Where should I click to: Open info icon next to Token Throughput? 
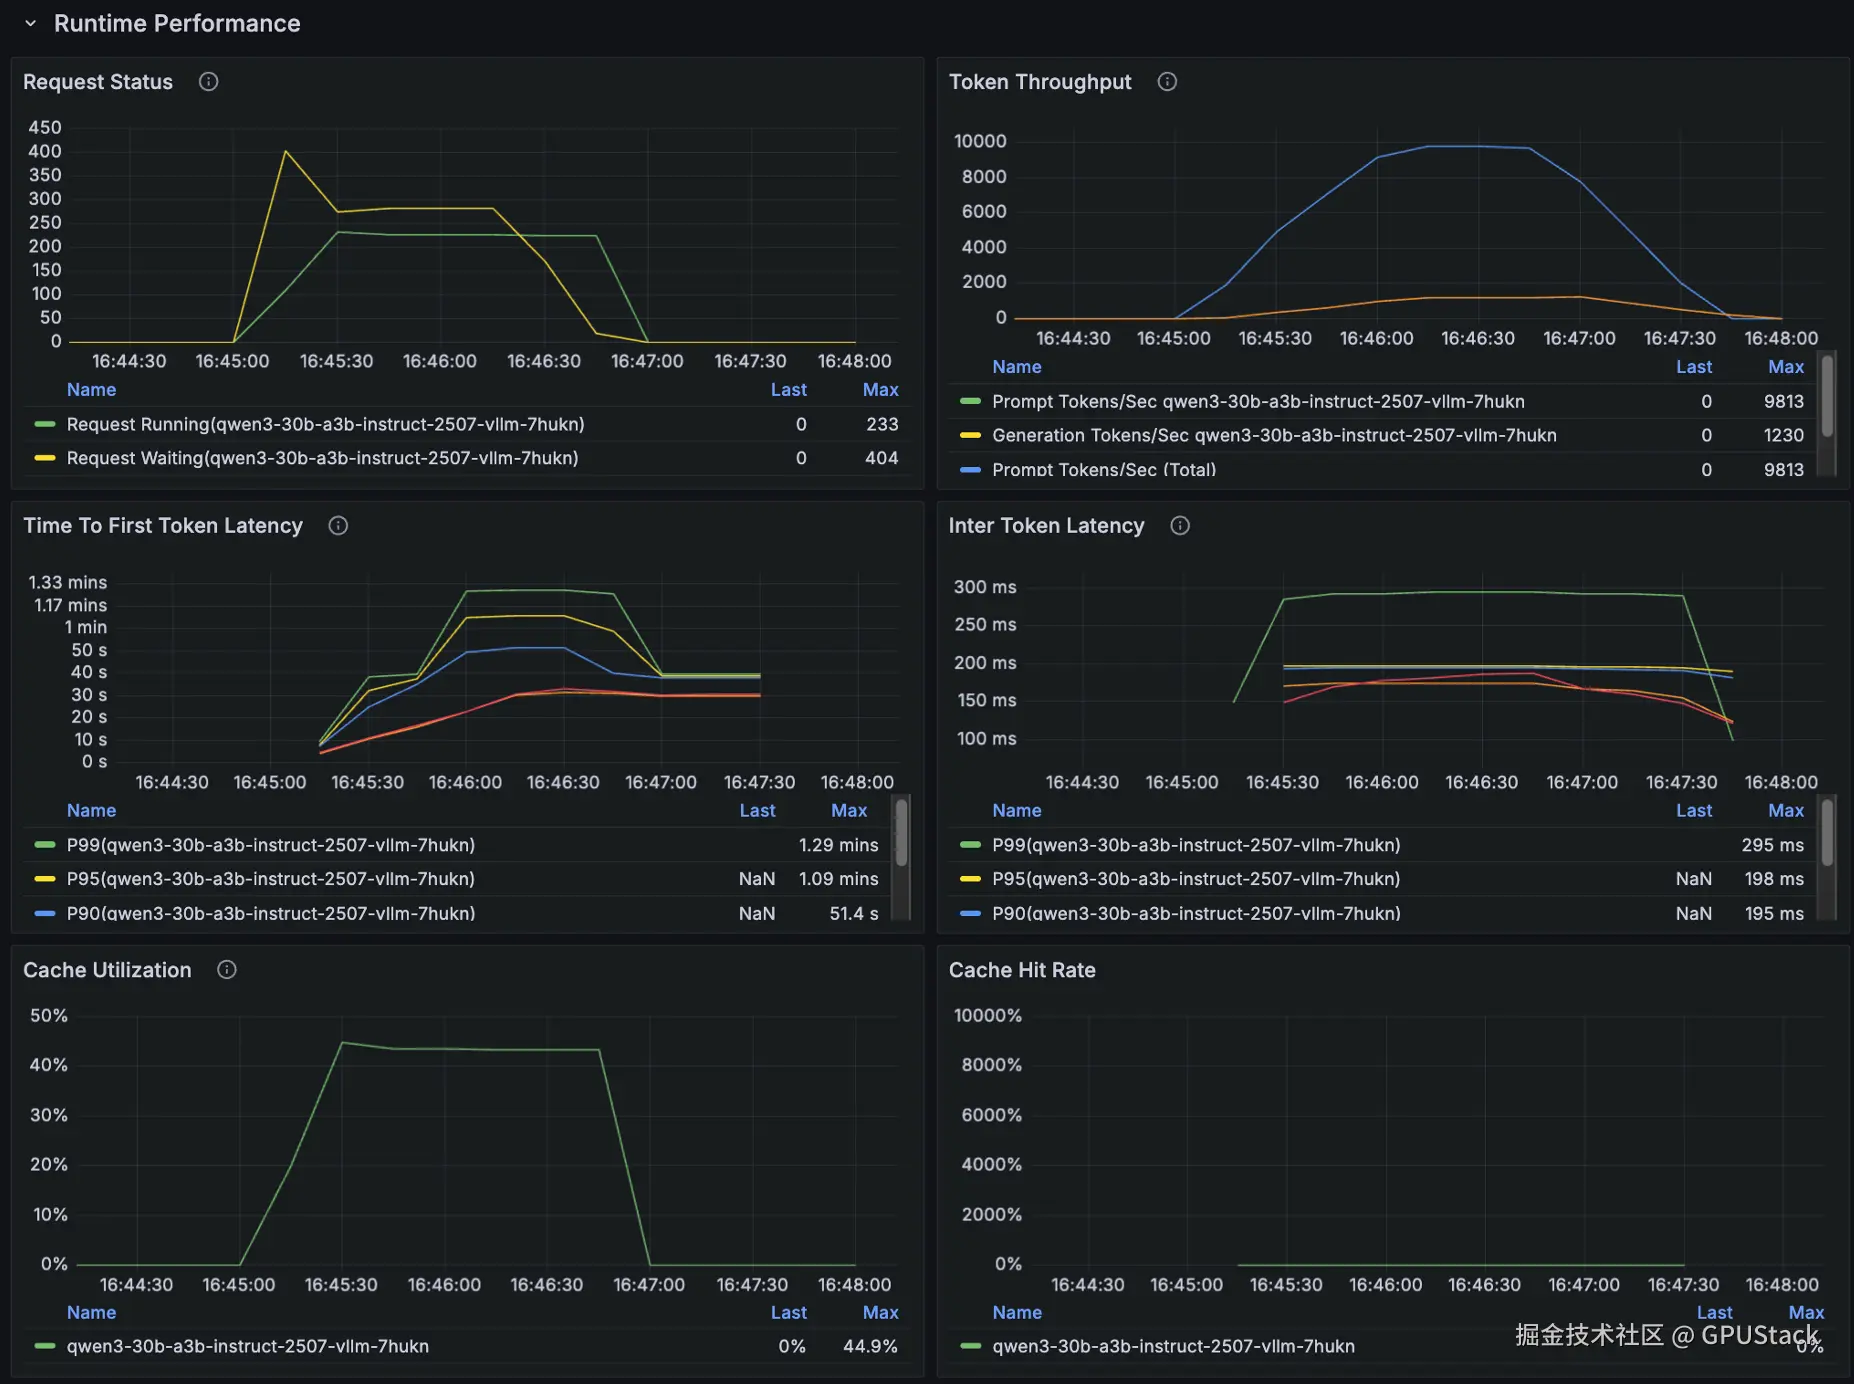coord(1167,82)
